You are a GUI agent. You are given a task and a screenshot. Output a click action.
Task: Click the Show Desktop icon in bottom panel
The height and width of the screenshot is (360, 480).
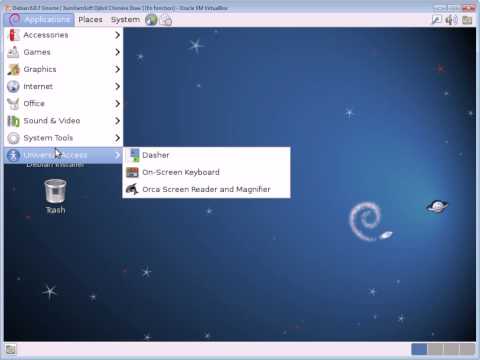coord(11,349)
